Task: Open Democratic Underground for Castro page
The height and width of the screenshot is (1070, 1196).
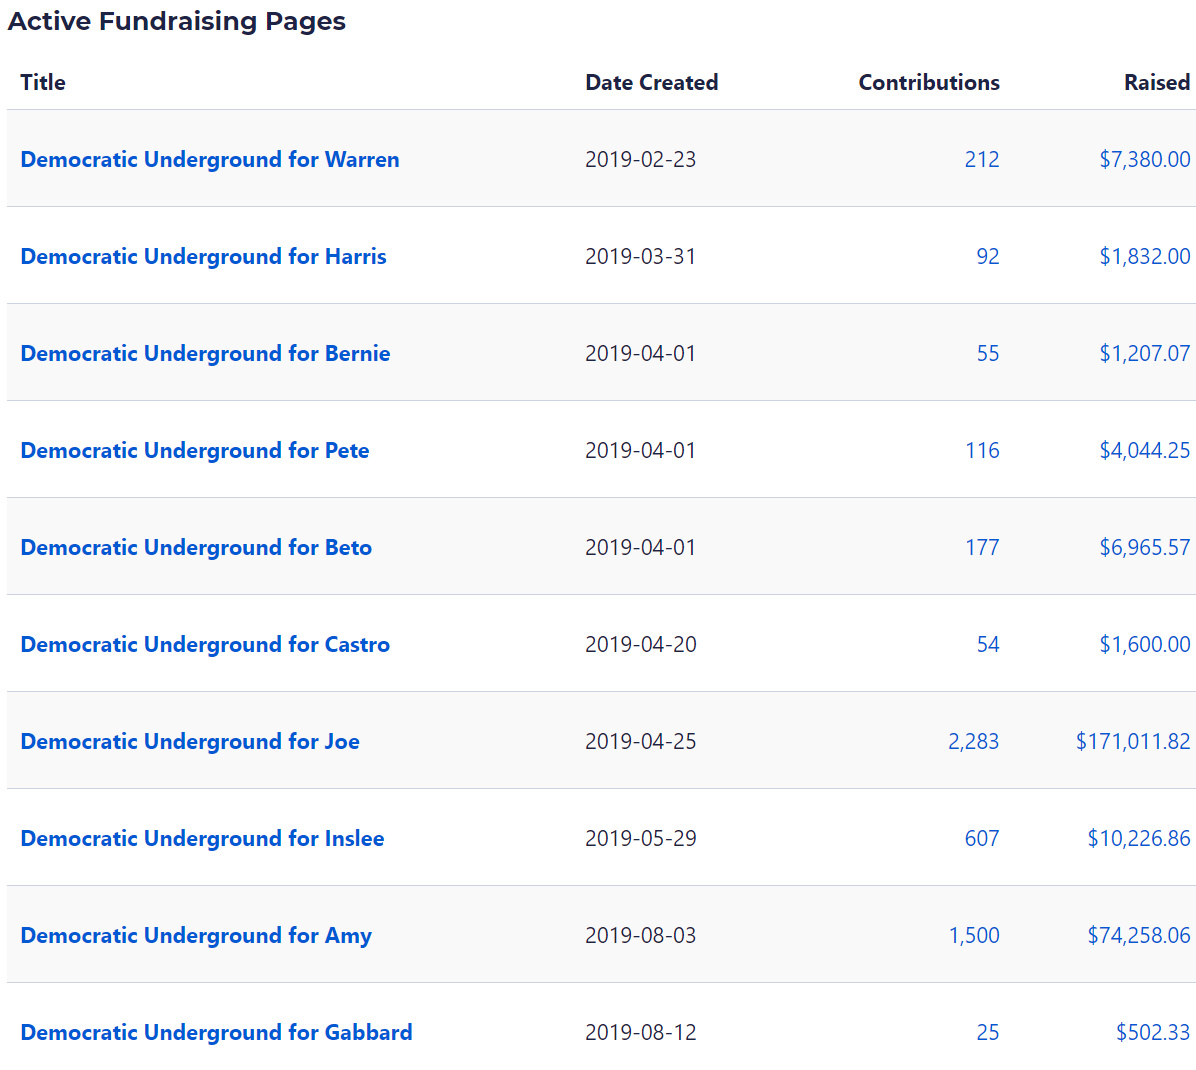Action: 205,645
